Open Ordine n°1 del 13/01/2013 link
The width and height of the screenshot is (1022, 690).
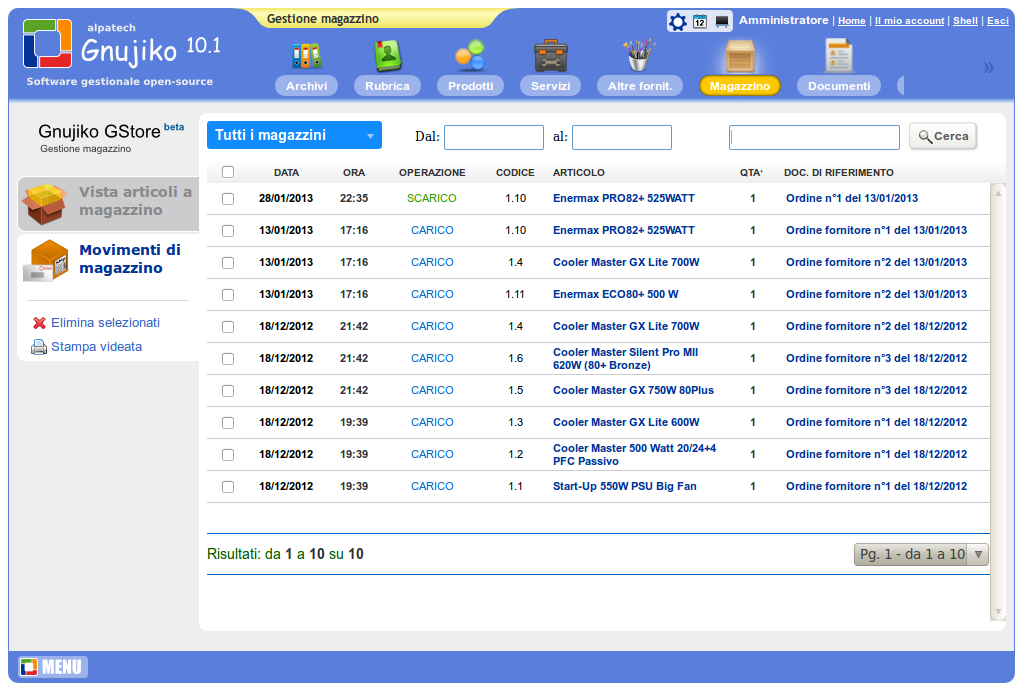coord(854,198)
